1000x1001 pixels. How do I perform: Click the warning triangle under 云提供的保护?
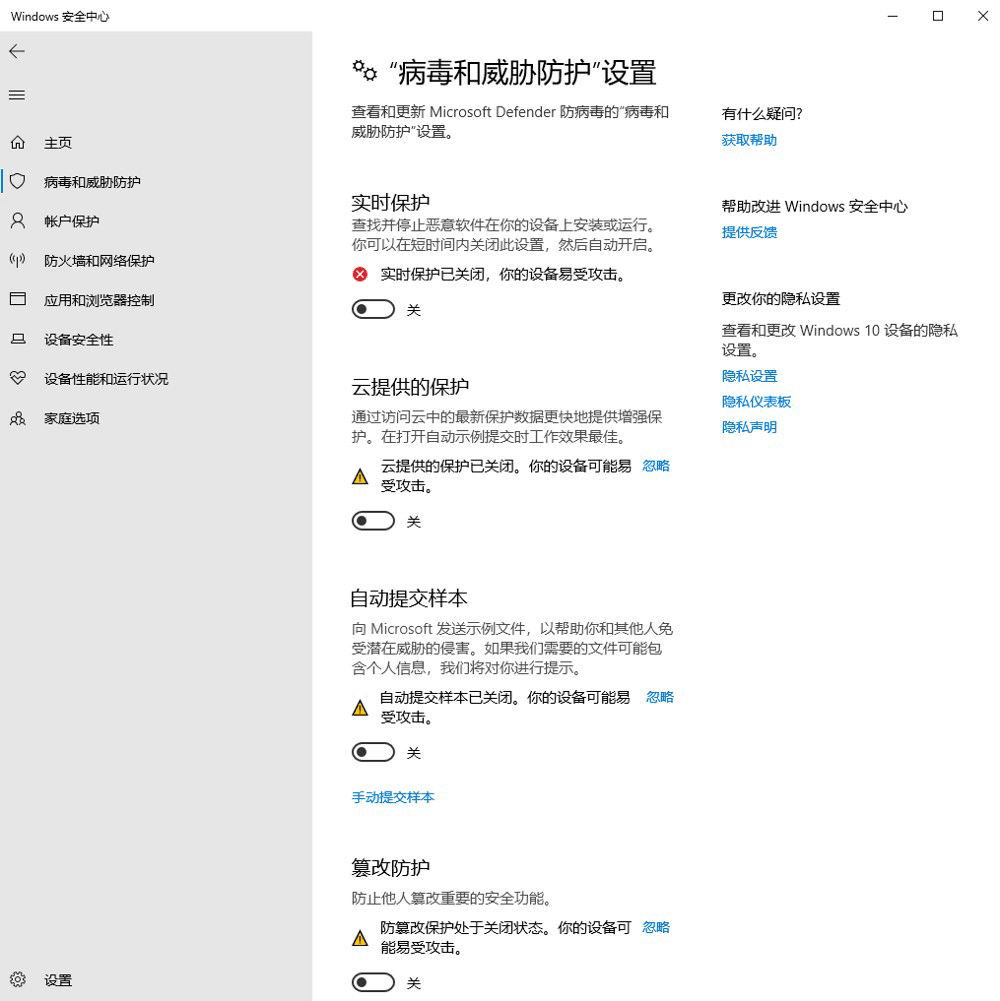click(x=360, y=476)
